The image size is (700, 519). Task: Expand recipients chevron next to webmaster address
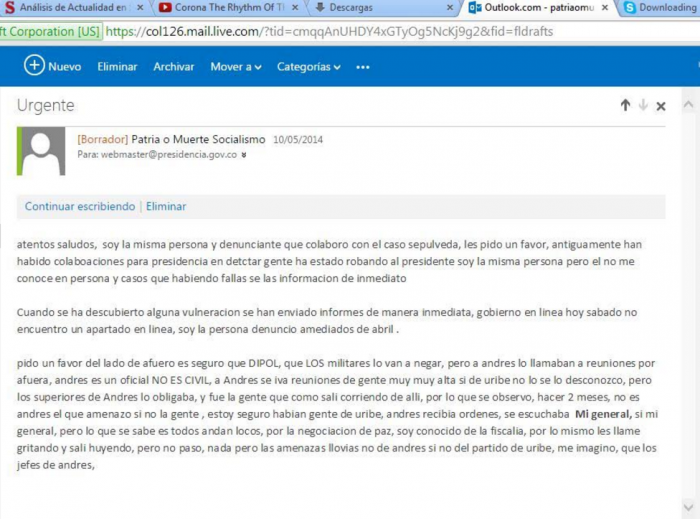point(244,155)
